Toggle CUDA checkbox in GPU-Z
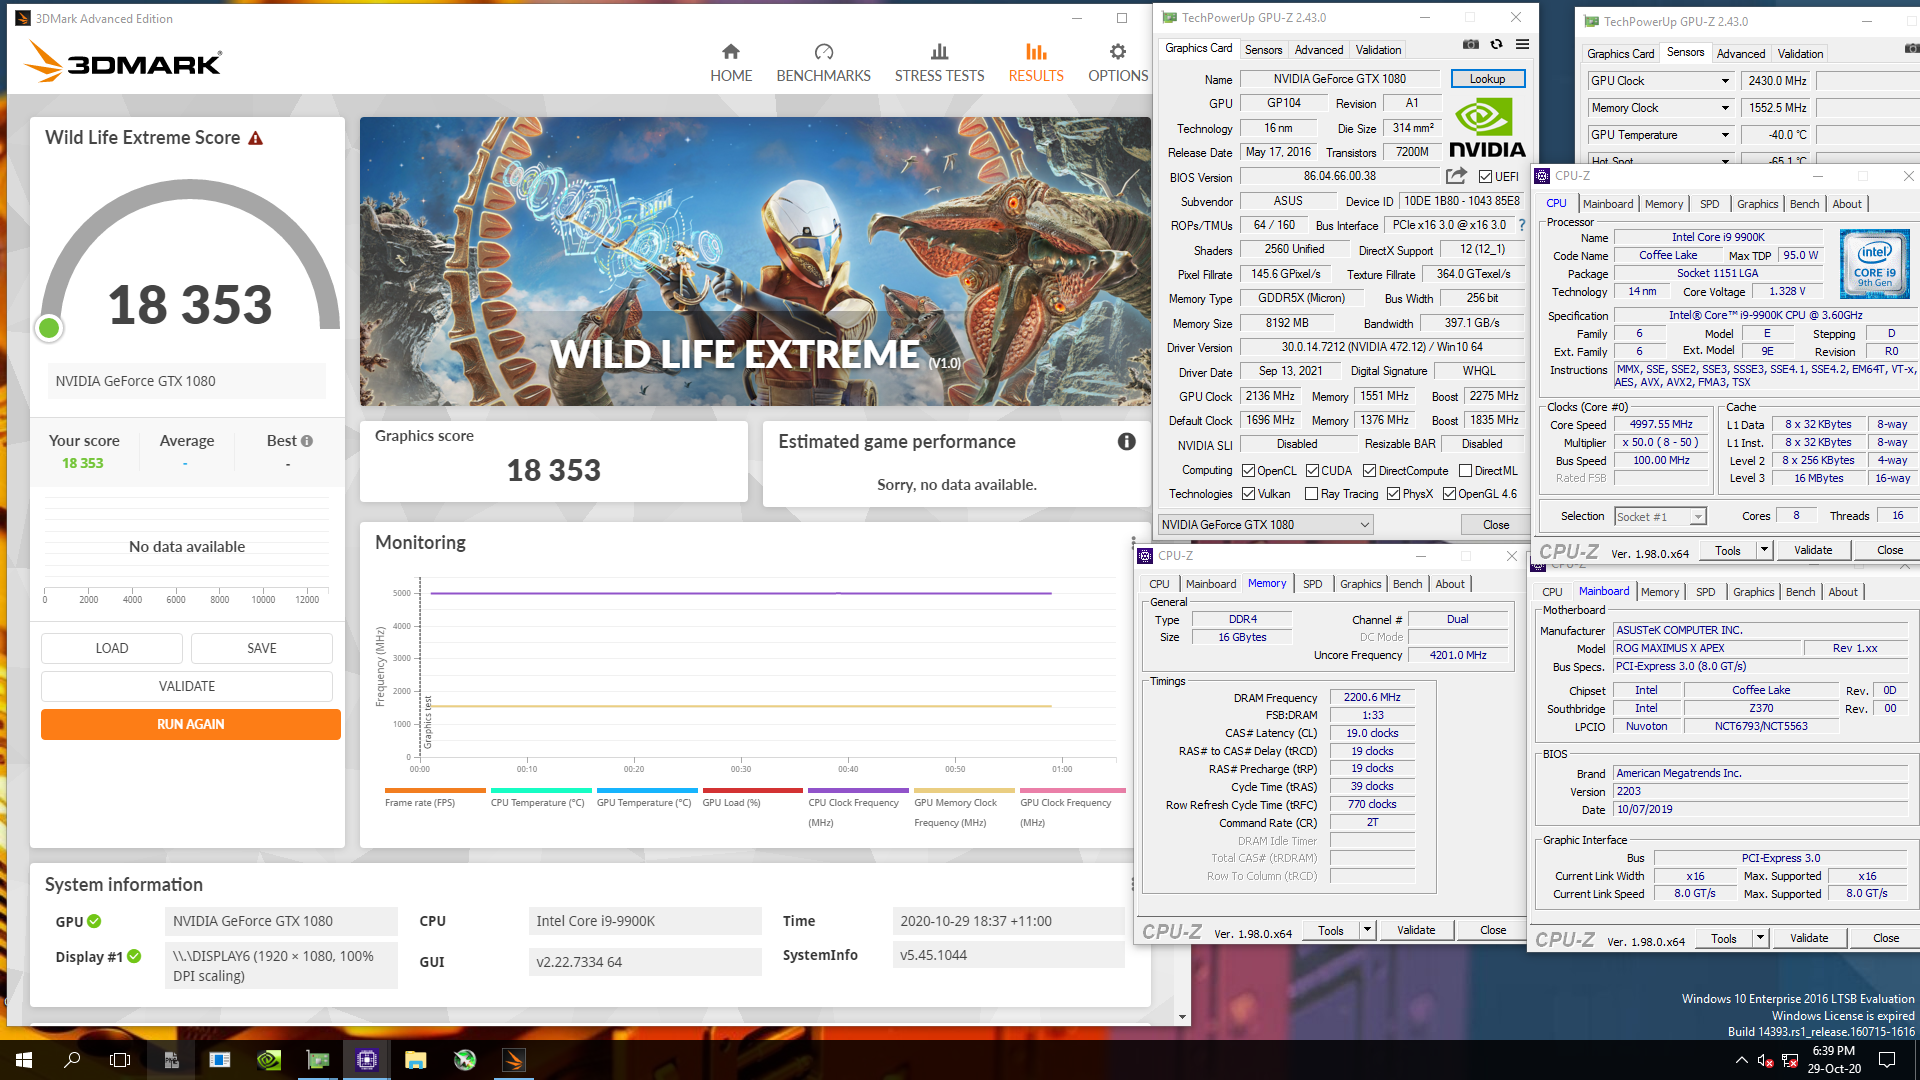This screenshot has width=1920, height=1080. (x=1312, y=471)
